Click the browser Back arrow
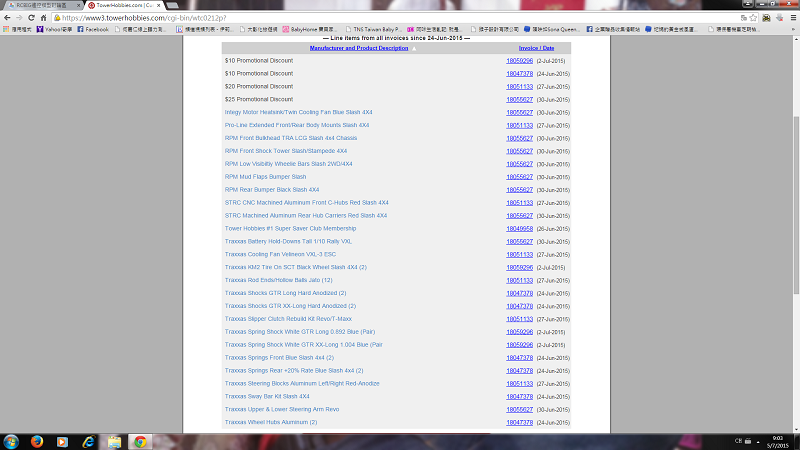The width and height of the screenshot is (800, 450). click(x=8, y=17)
